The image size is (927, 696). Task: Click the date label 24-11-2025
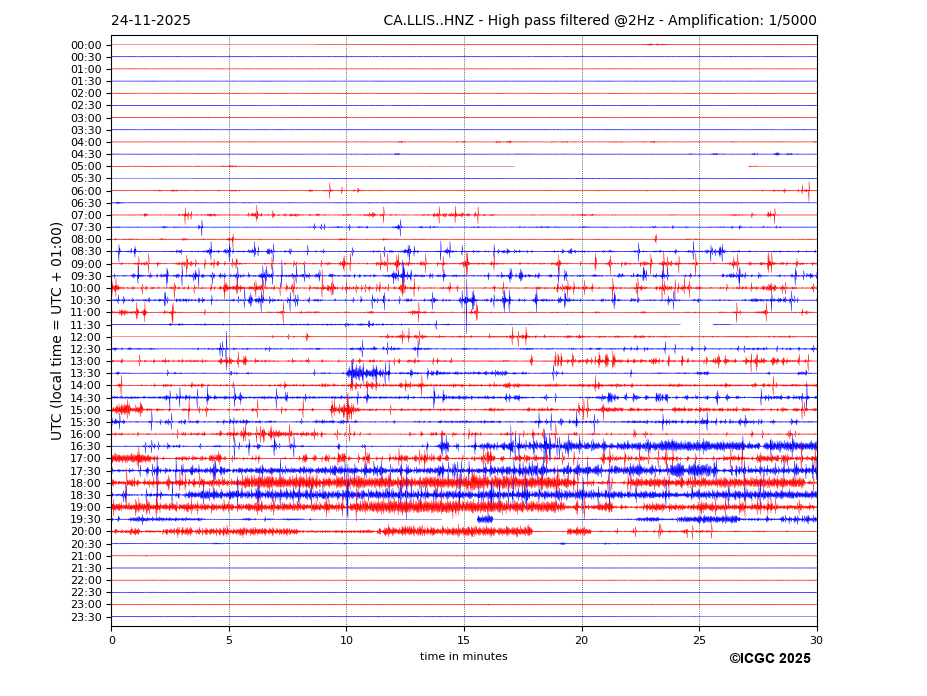point(150,21)
